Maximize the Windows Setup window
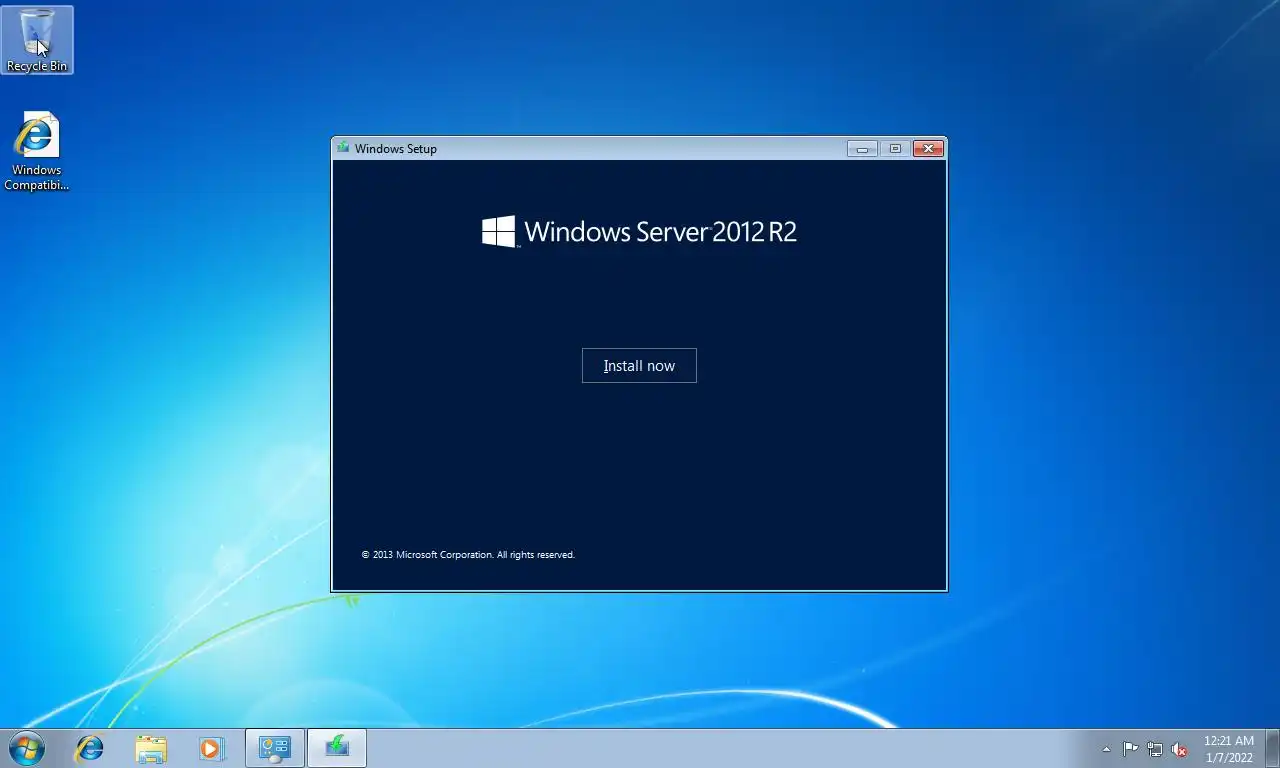Viewport: 1280px width, 768px height. pos(895,149)
